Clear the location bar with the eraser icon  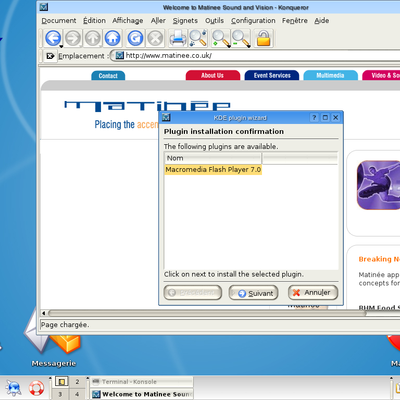pyautogui.click(x=50, y=56)
